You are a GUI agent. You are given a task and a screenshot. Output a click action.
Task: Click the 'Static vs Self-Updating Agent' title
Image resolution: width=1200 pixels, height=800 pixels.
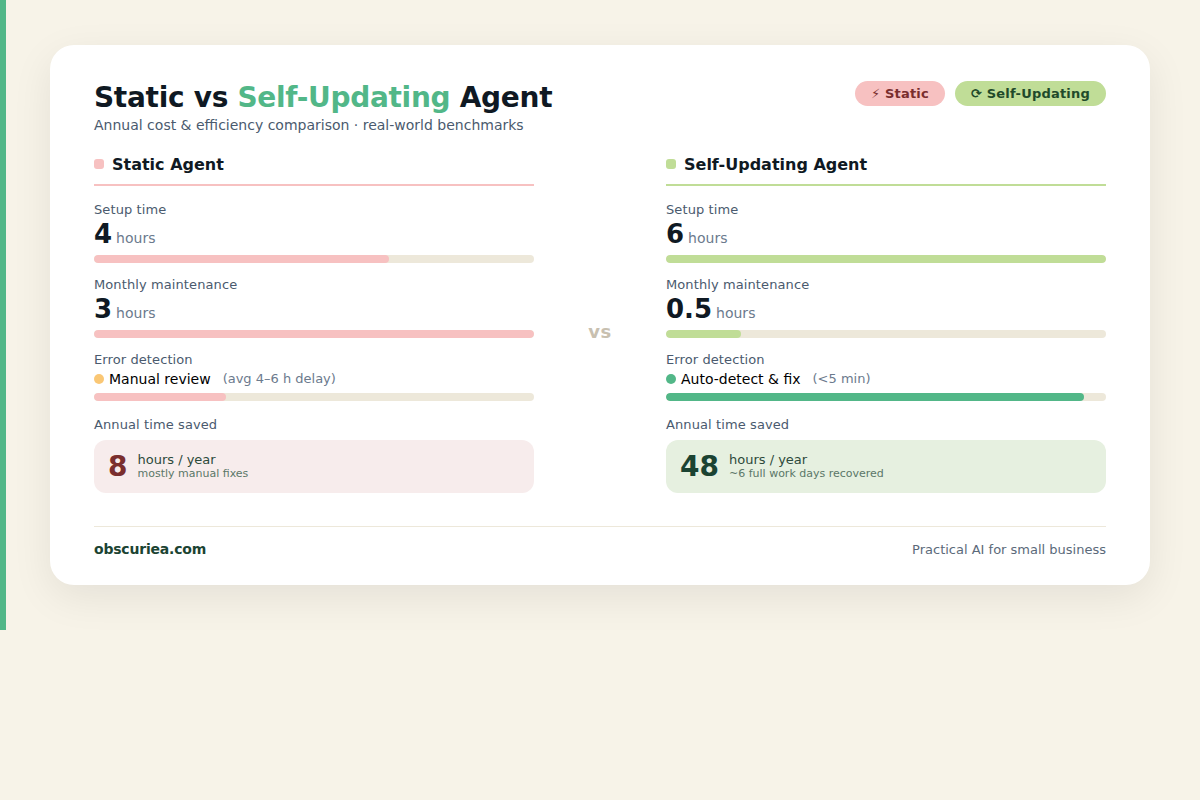point(323,97)
